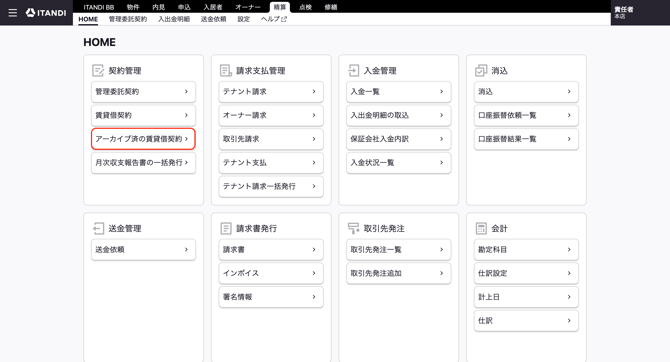Switch to the 入居者 tab
Screen dimensions: 670x362
[213, 7]
